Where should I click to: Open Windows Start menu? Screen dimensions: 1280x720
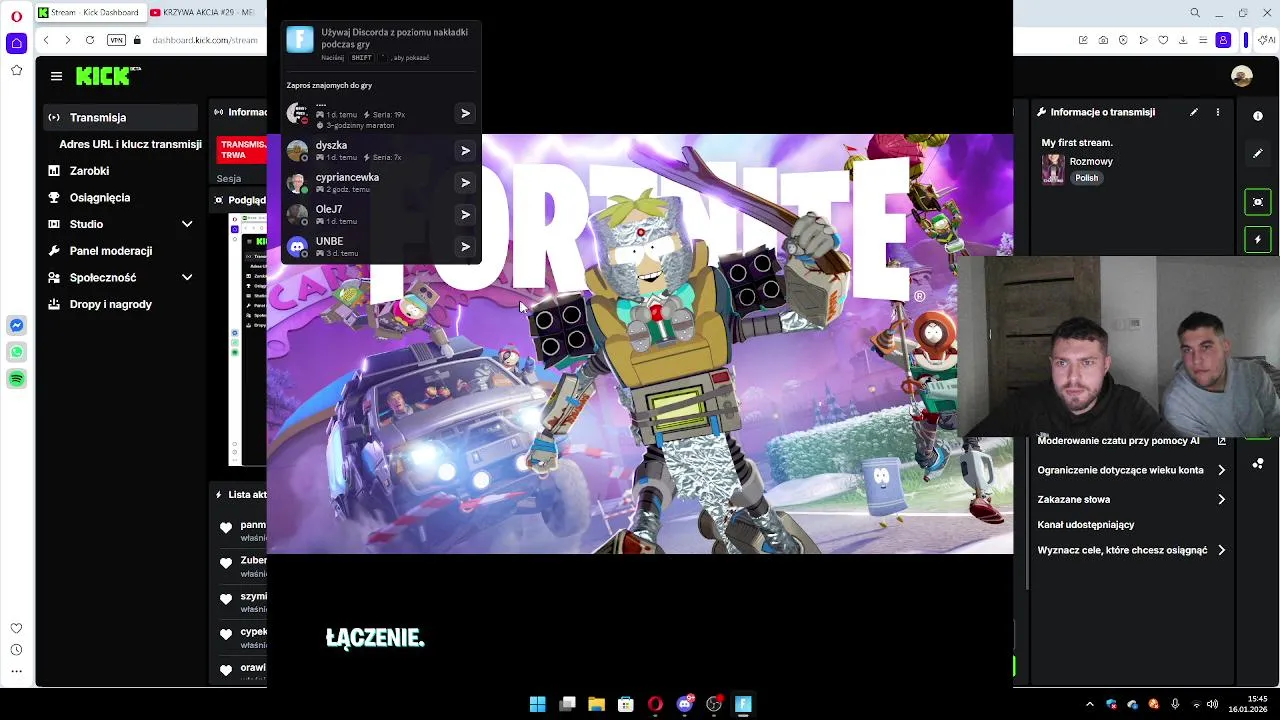click(538, 704)
